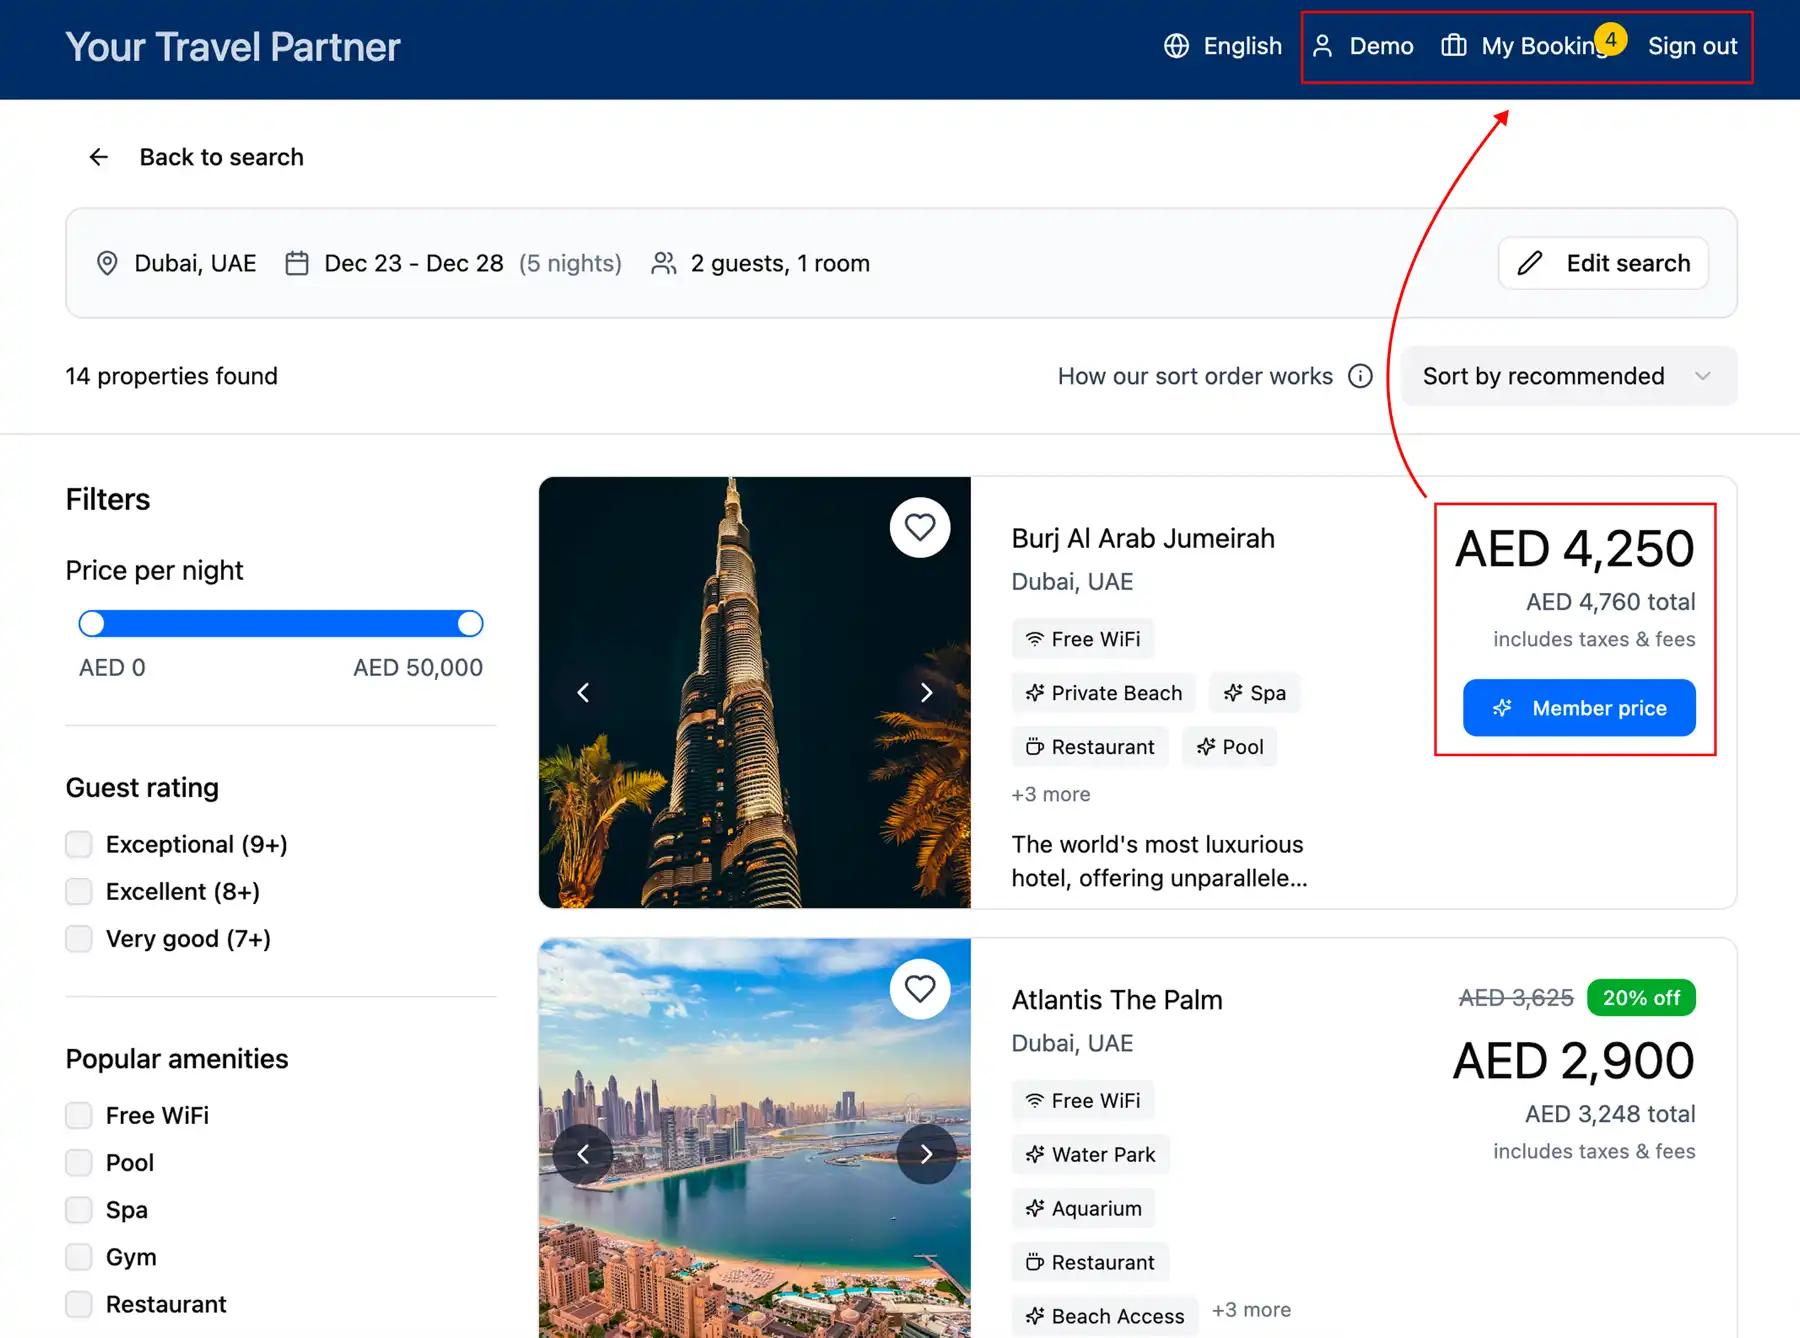Click the Dec 23 - Dec 28 dates
Screen dimensions: 1800x1338
414,263
